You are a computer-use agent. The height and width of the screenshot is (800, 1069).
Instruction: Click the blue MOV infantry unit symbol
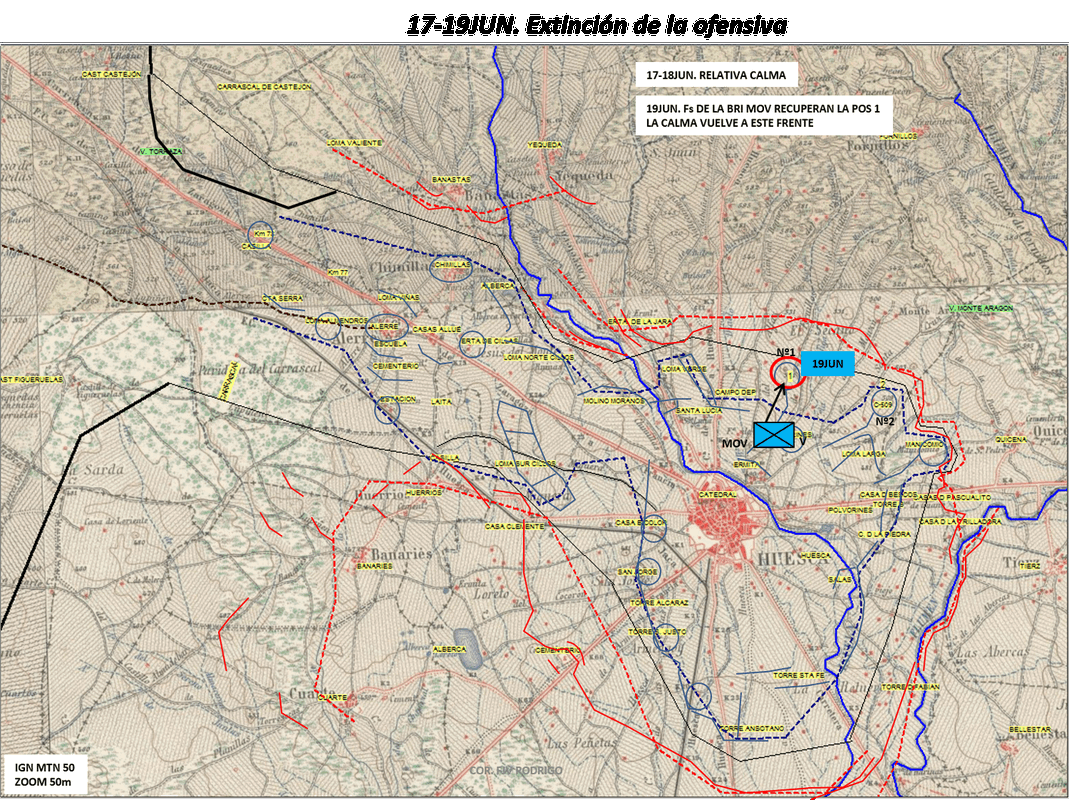click(x=774, y=434)
